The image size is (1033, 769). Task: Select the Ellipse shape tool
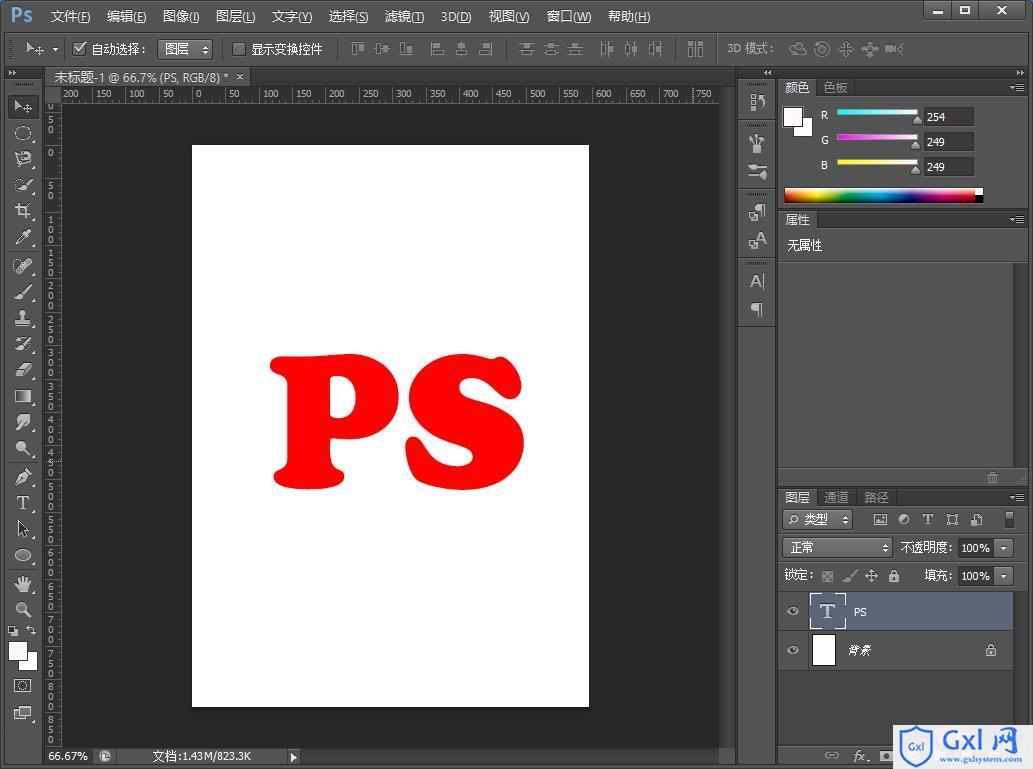[23, 555]
